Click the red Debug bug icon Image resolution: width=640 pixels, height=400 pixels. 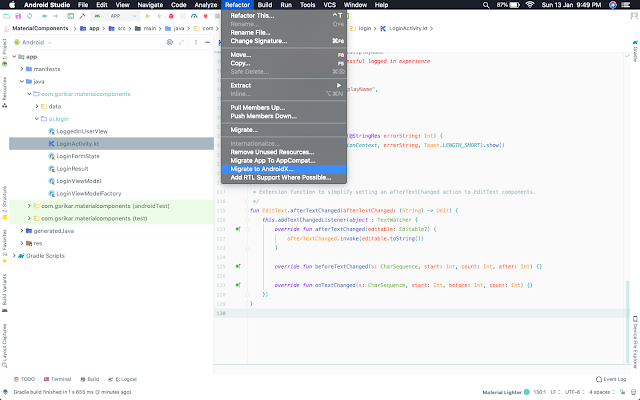pos(171,16)
